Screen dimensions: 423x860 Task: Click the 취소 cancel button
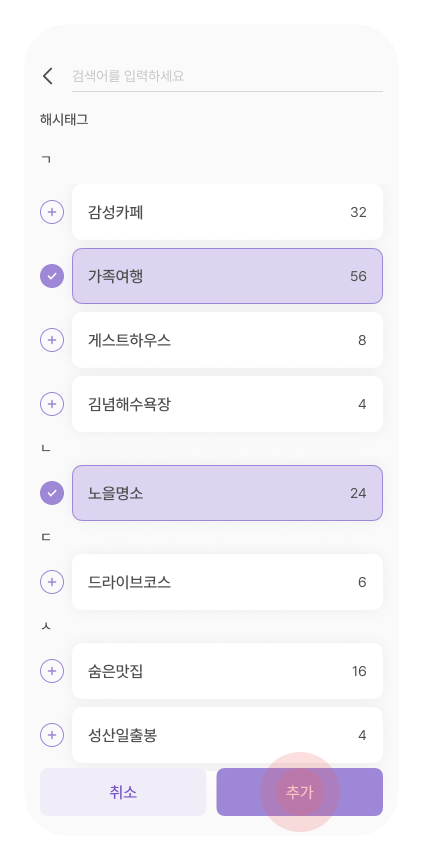coord(123,792)
